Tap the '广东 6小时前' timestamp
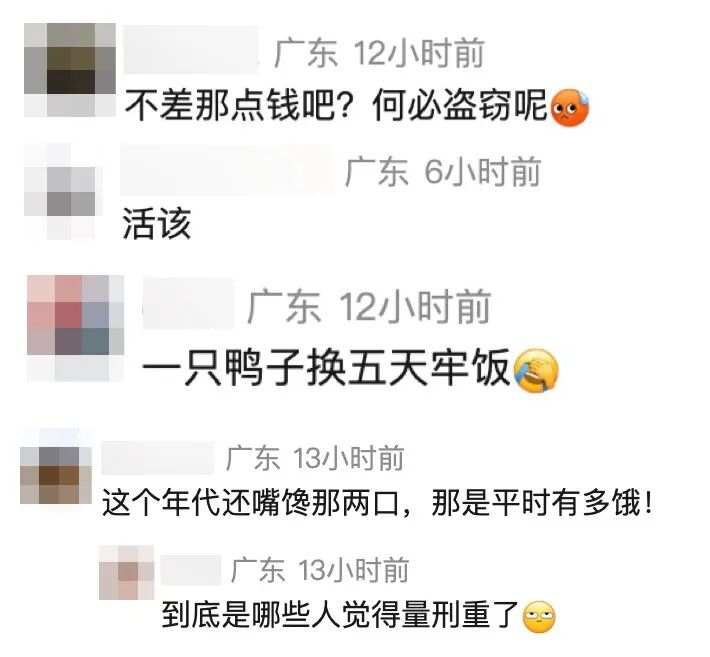The image size is (710, 657). (443, 172)
